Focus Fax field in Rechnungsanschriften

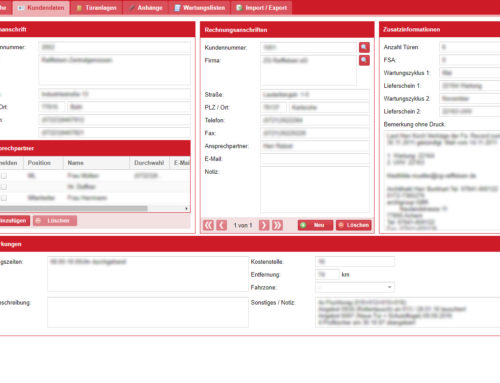click(x=315, y=133)
